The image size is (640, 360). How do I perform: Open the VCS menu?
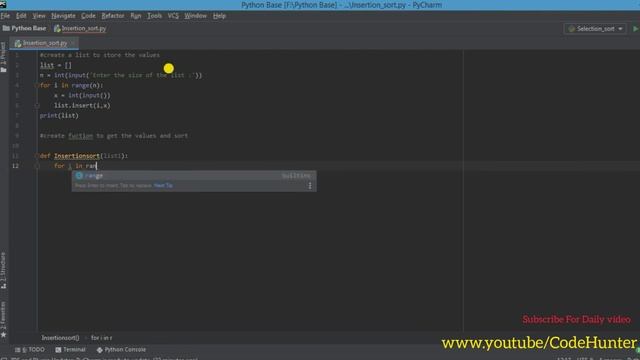point(173,16)
